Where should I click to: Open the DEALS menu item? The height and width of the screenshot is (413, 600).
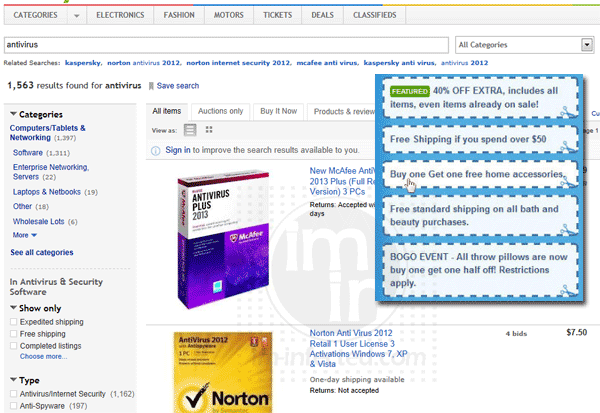click(x=322, y=15)
